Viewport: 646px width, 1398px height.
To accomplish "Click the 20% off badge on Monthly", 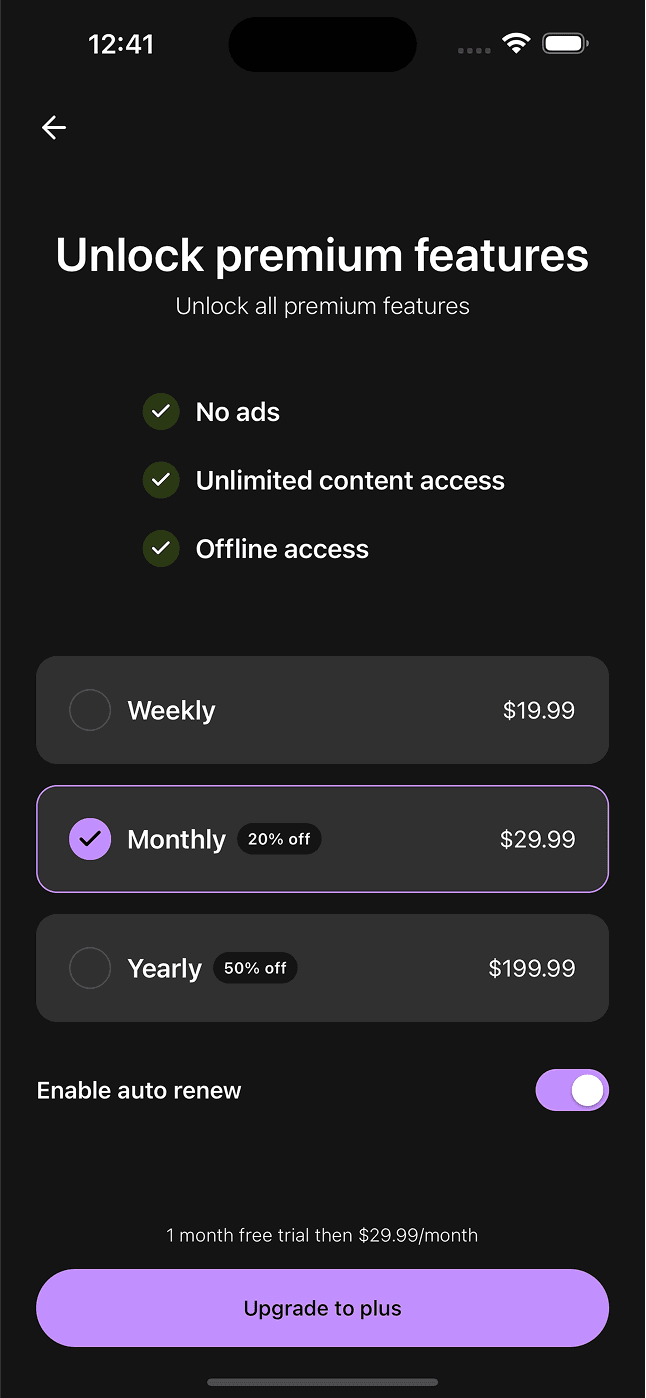I will [x=279, y=839].
